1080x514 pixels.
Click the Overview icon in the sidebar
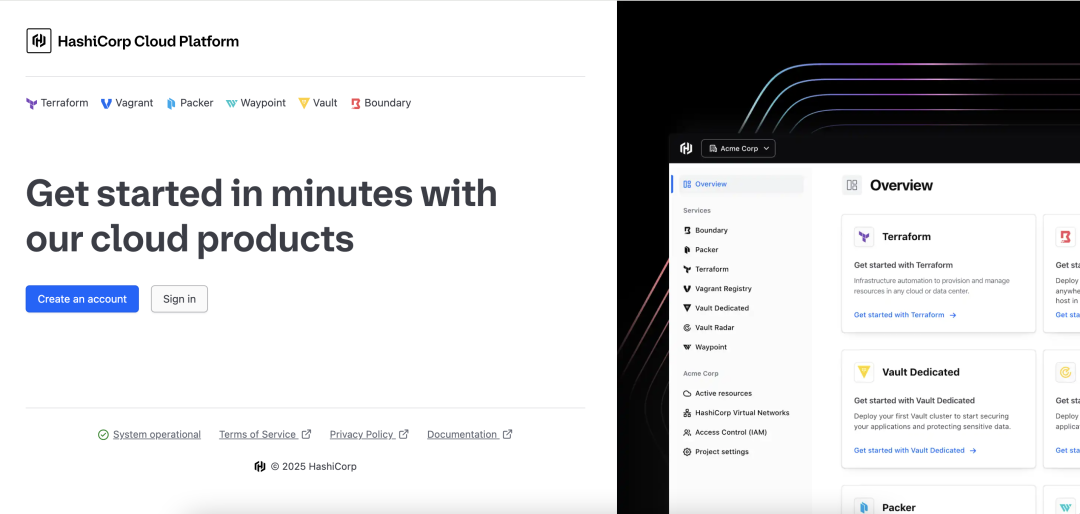pos(687,185)
